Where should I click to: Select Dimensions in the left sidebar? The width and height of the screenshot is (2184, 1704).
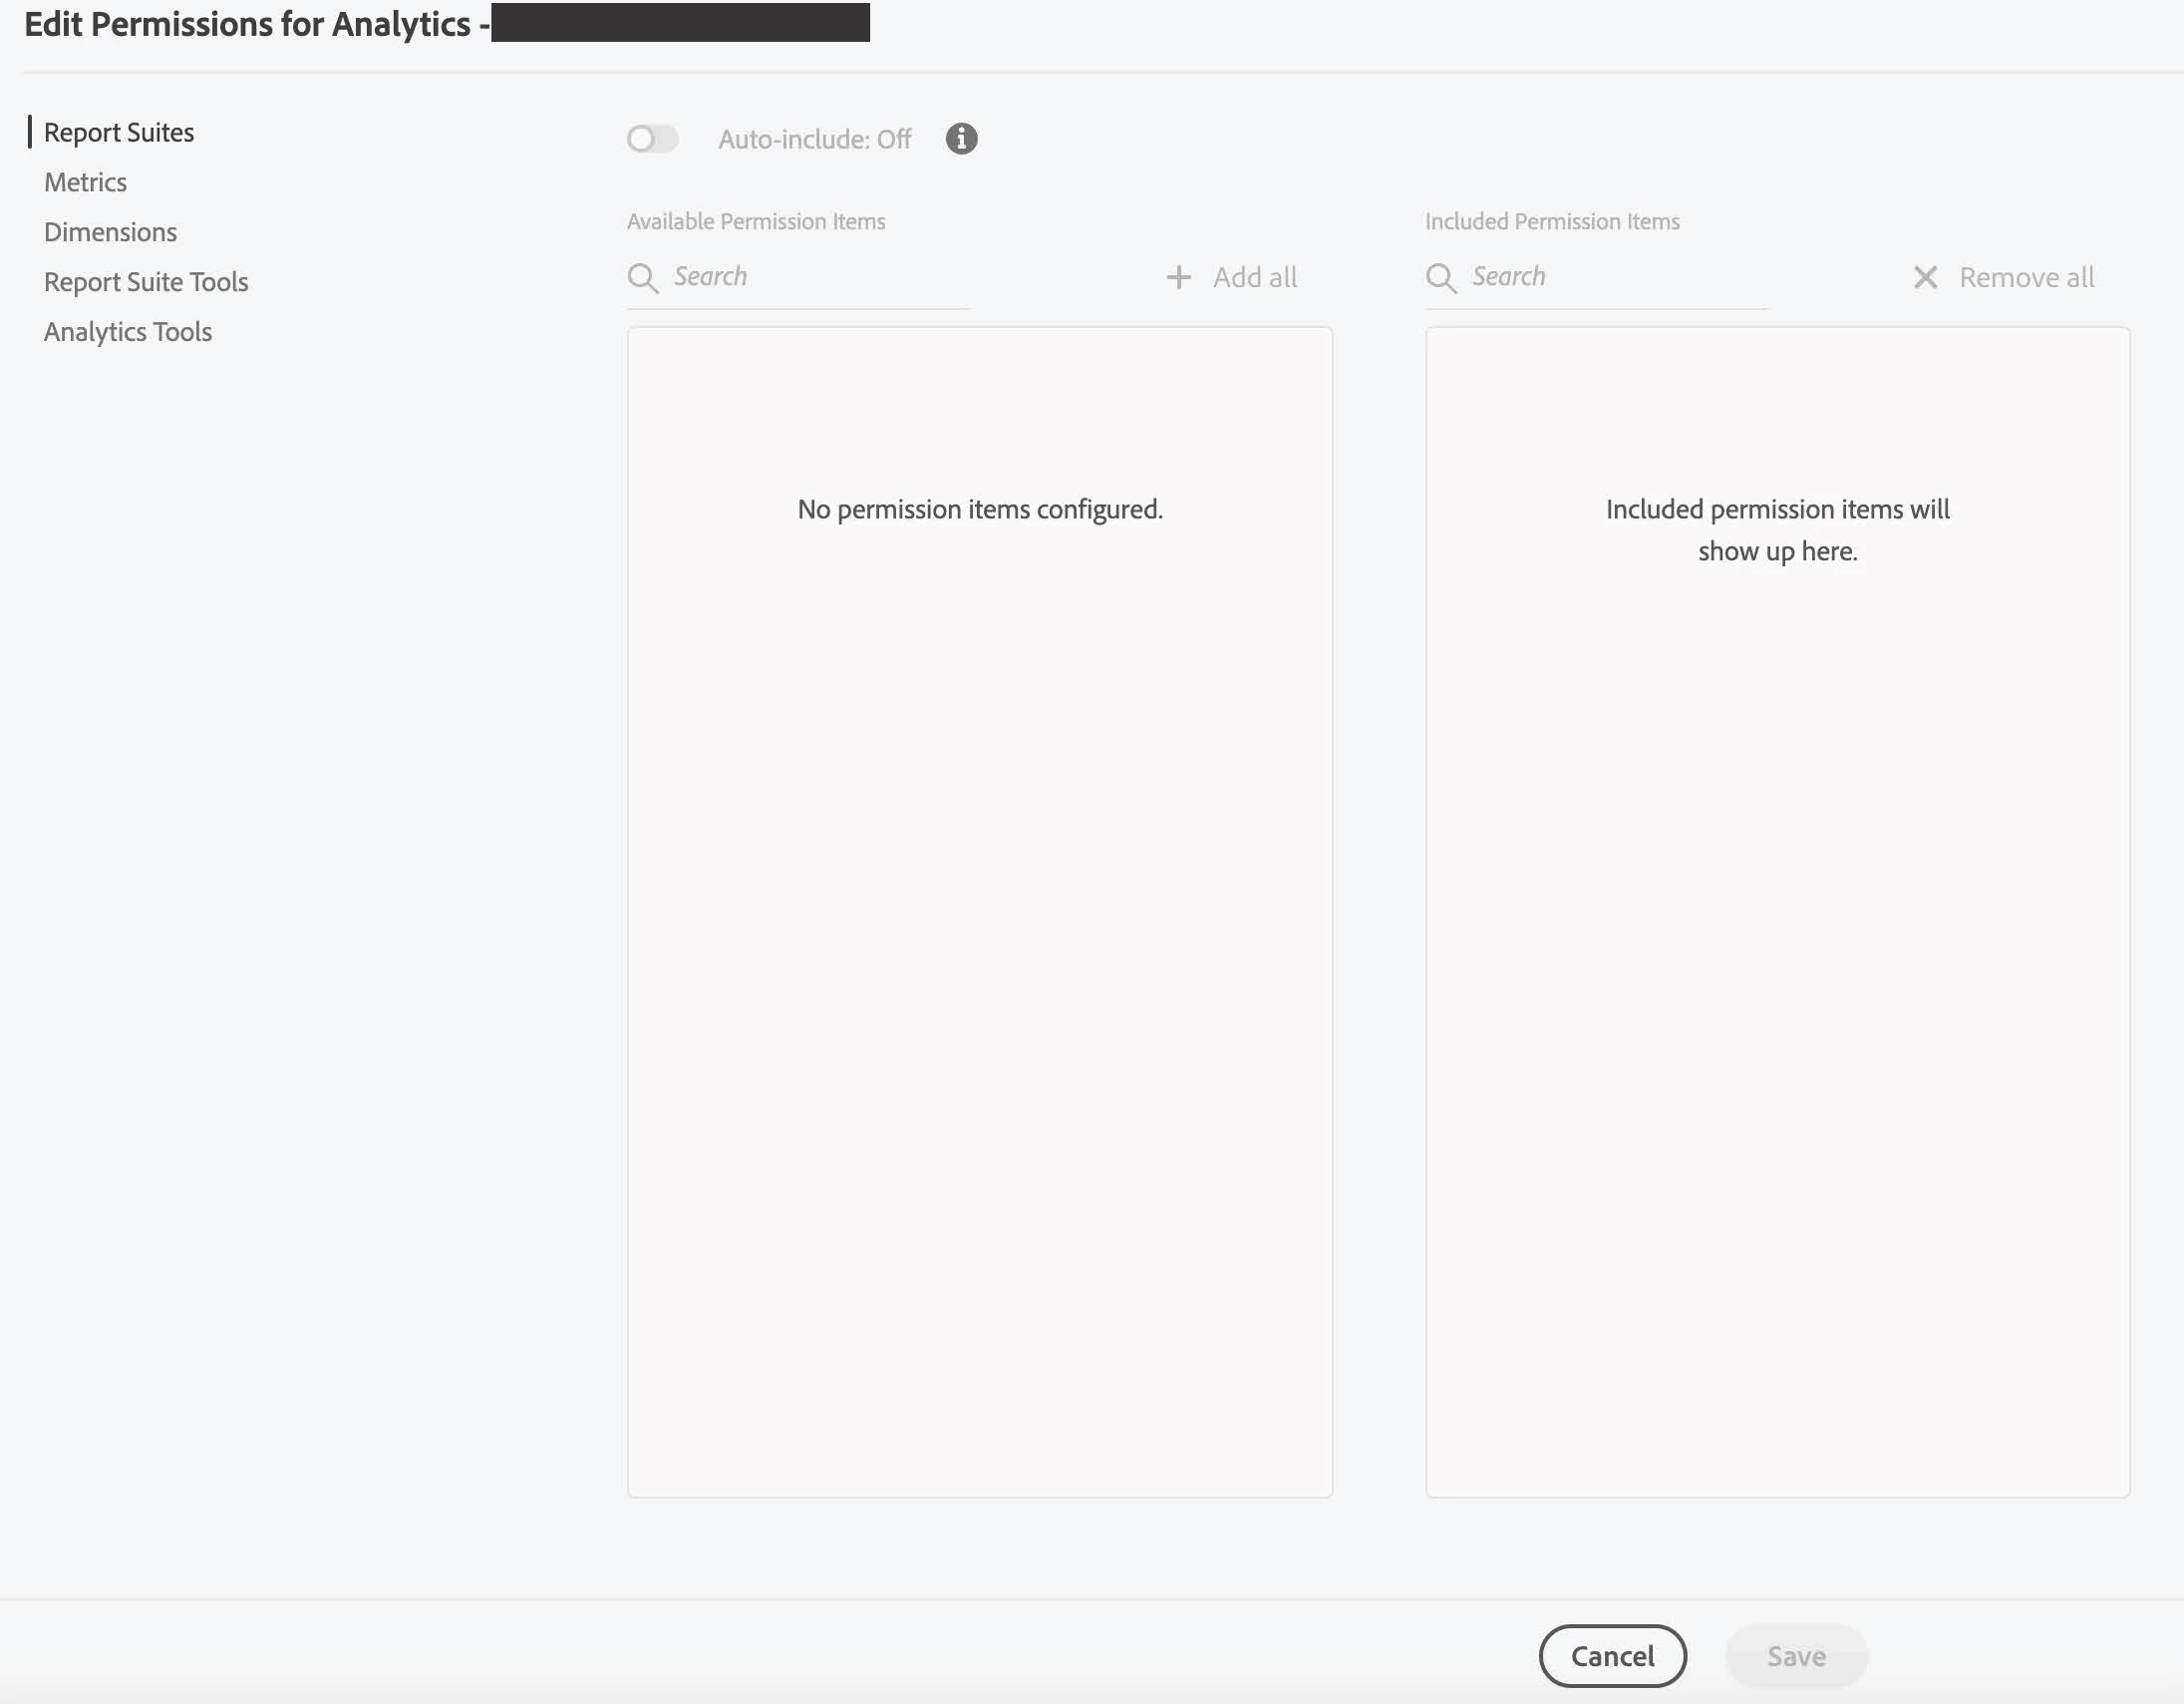tap(111, 233)
